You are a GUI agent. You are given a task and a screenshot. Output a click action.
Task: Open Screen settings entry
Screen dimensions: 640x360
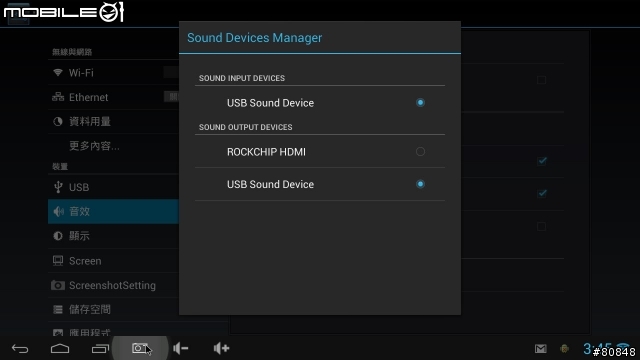click(113, 260)
